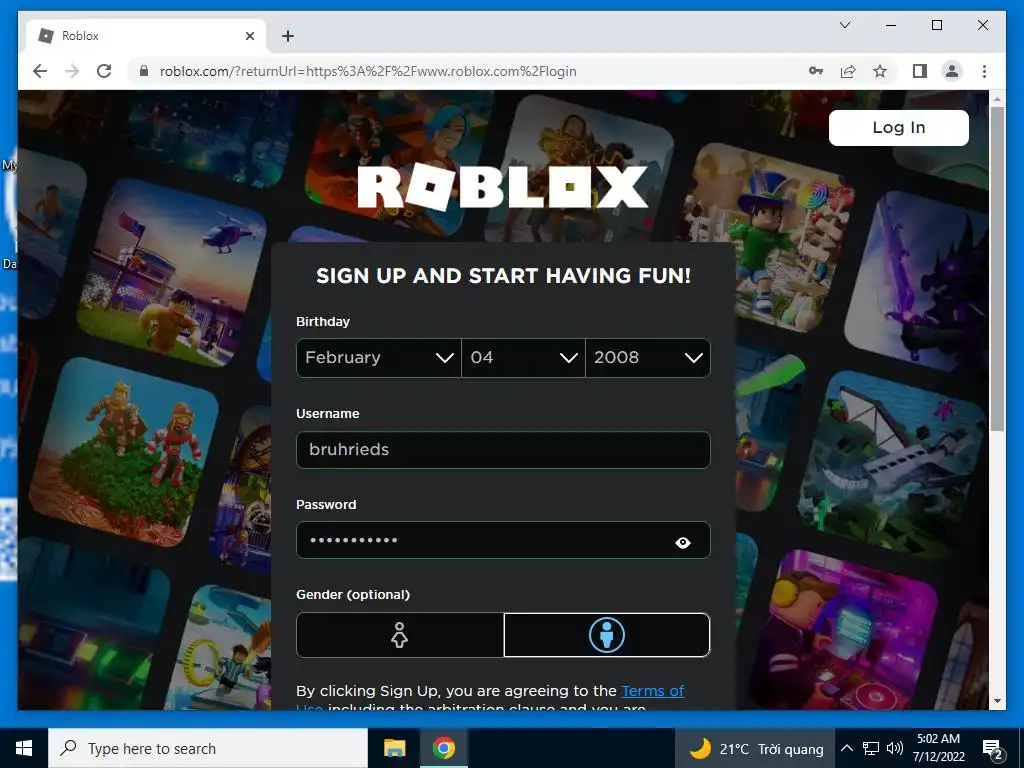This screenshot has width=1024, height=768.
Task: Open saved passwords key icon
Action: [816, 71]
